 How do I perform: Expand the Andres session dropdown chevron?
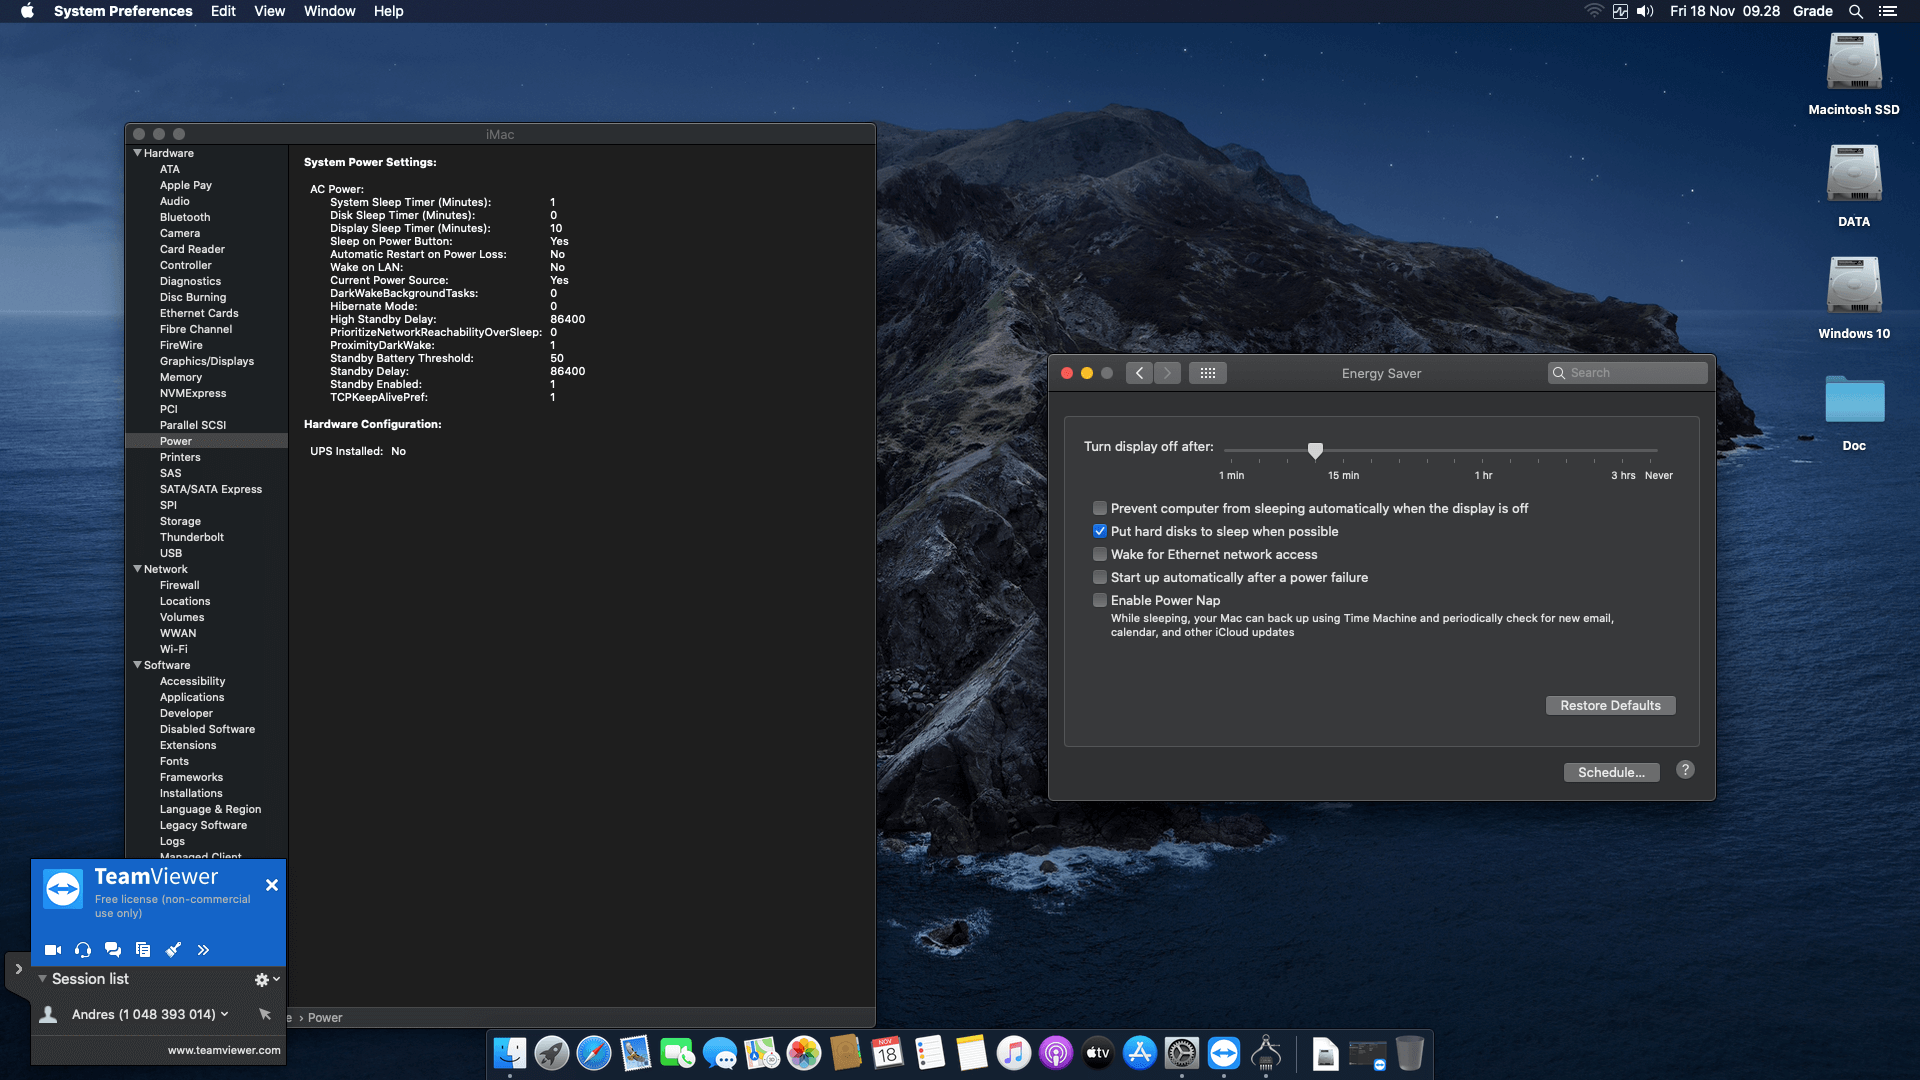(x=225, y=1014)
